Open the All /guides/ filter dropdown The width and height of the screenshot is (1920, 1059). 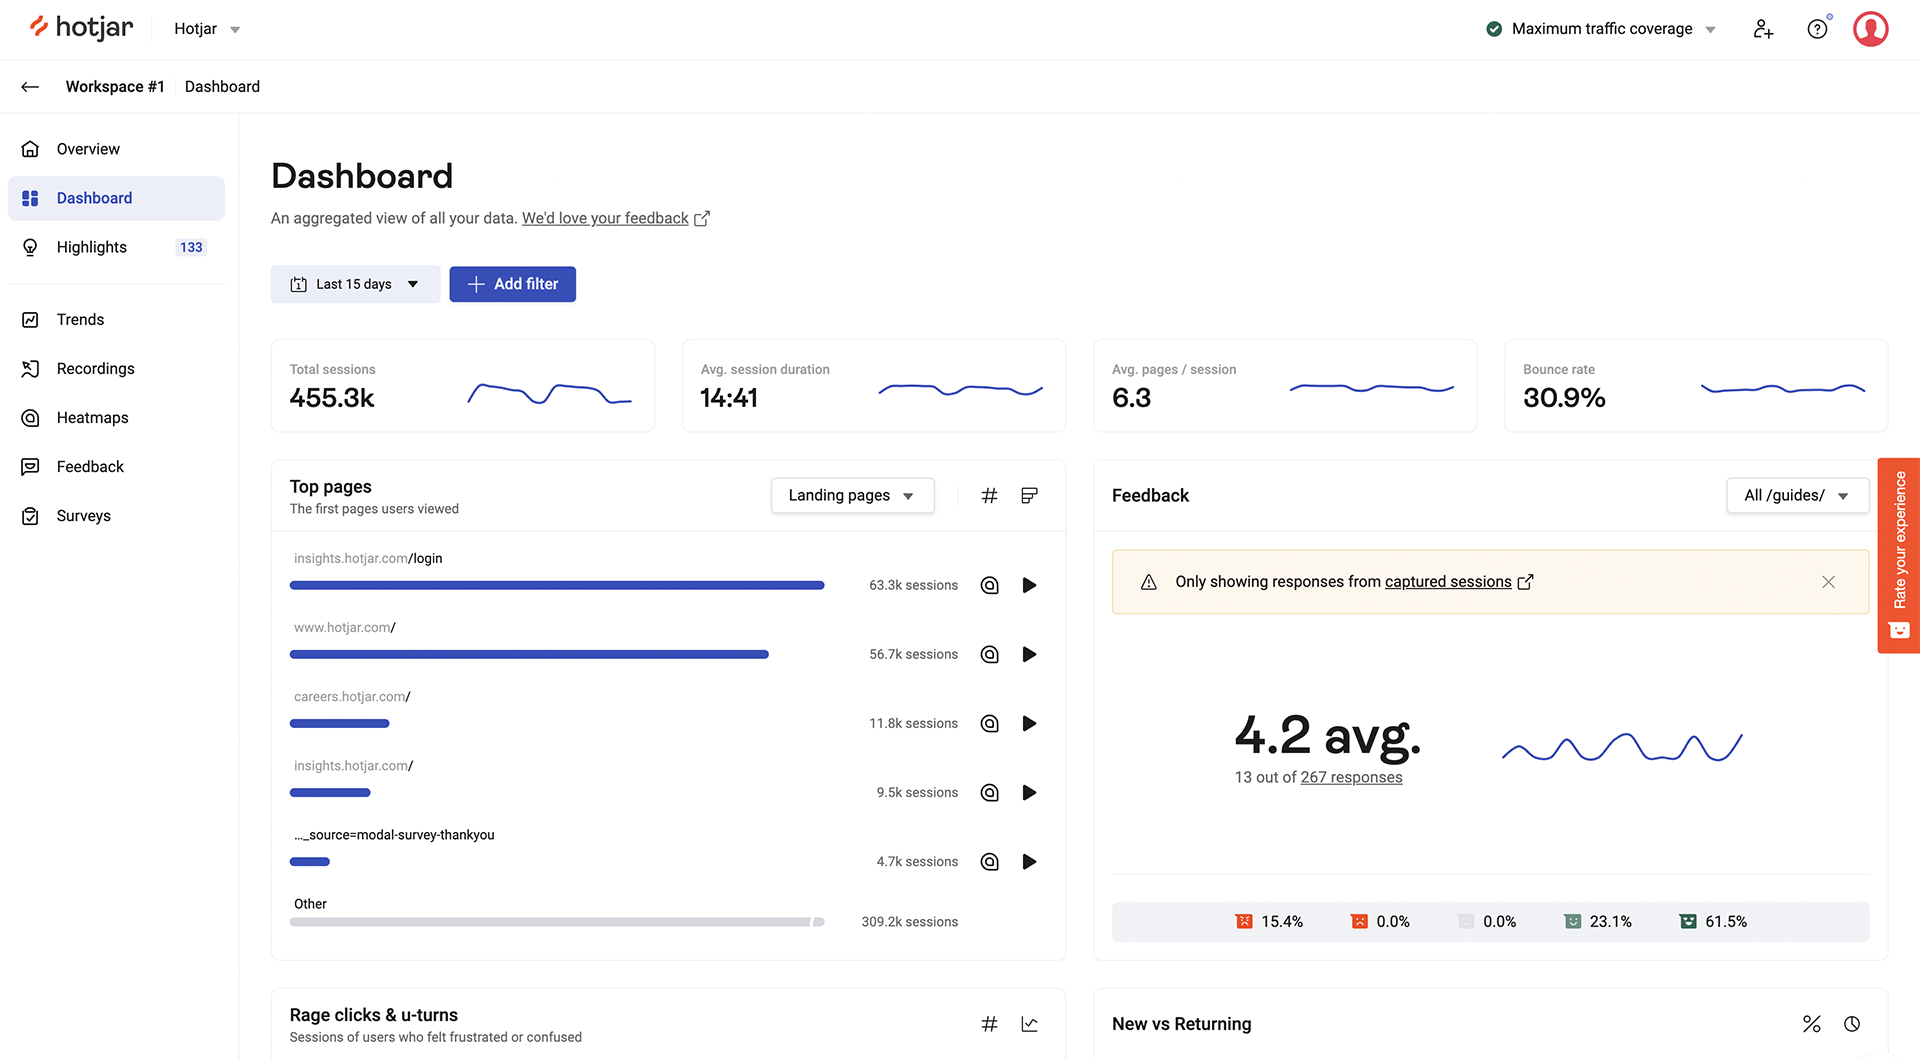(x=1797, y=495)
